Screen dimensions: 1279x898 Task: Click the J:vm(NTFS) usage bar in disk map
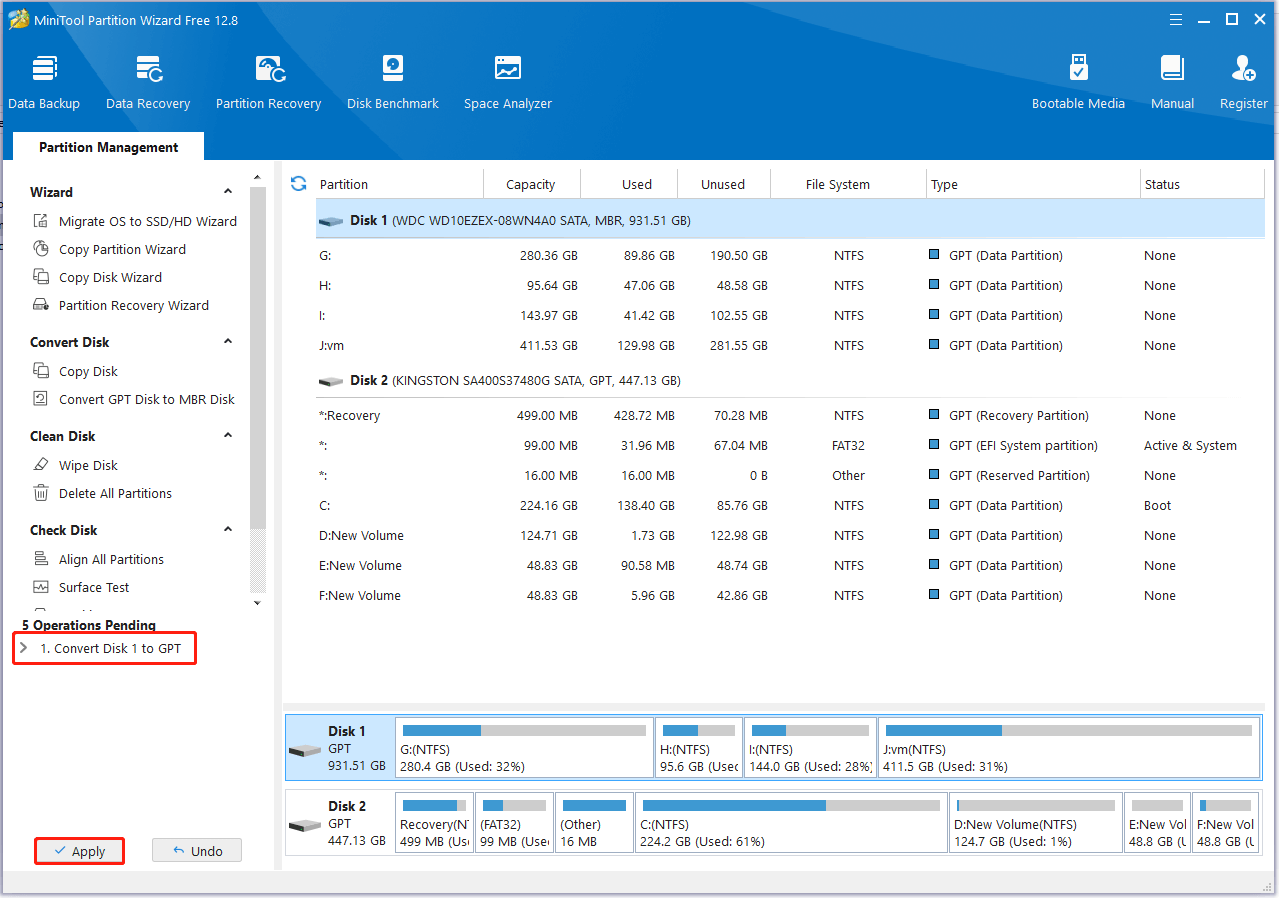coord(1069,731)
